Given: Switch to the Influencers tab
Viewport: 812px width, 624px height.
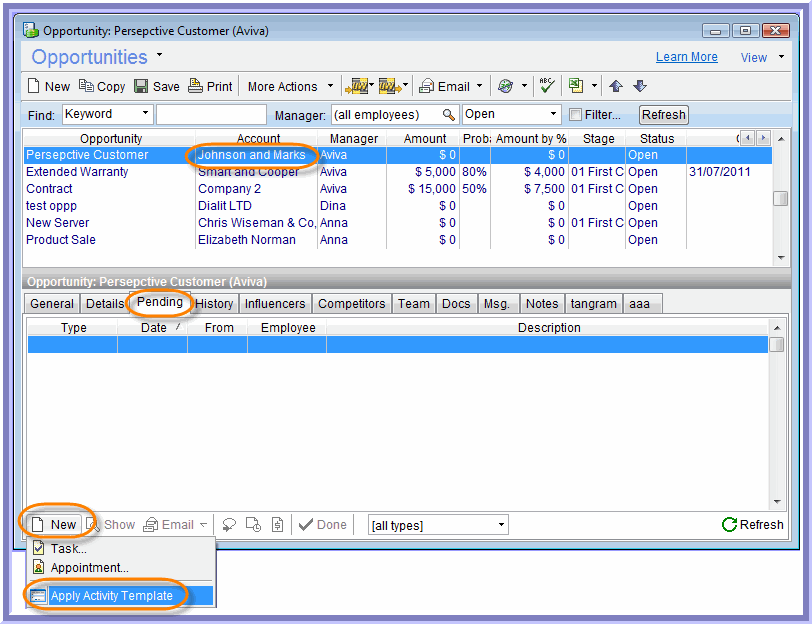Looking at the screenshot, I should 275,304.
